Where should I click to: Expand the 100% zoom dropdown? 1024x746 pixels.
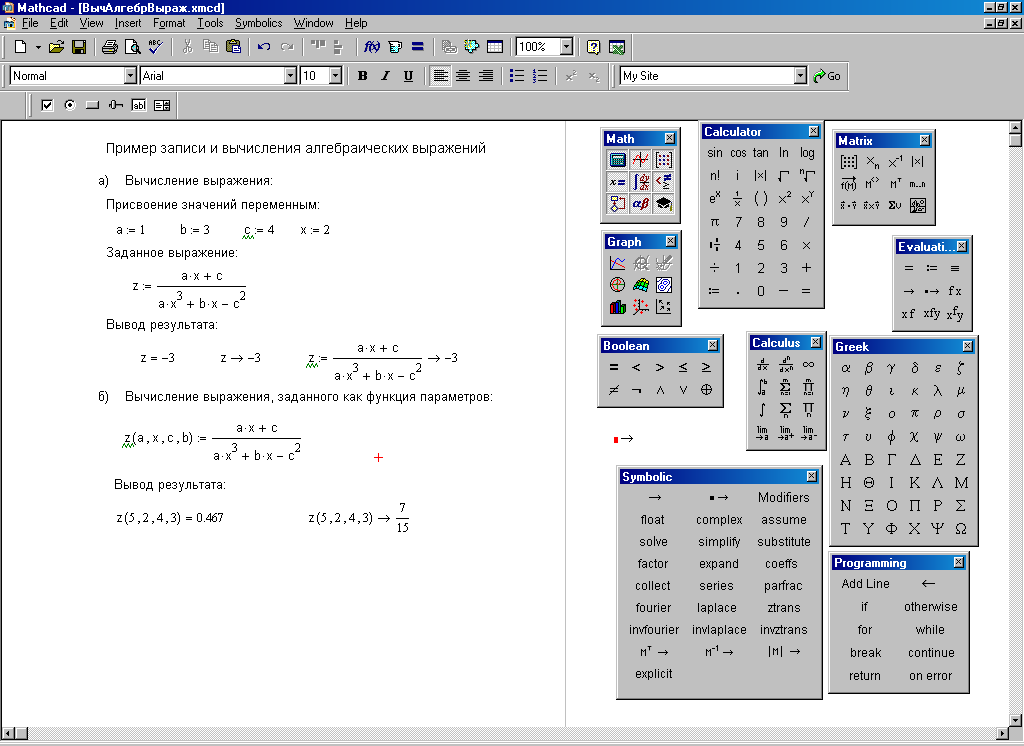(x=566, y=47)
